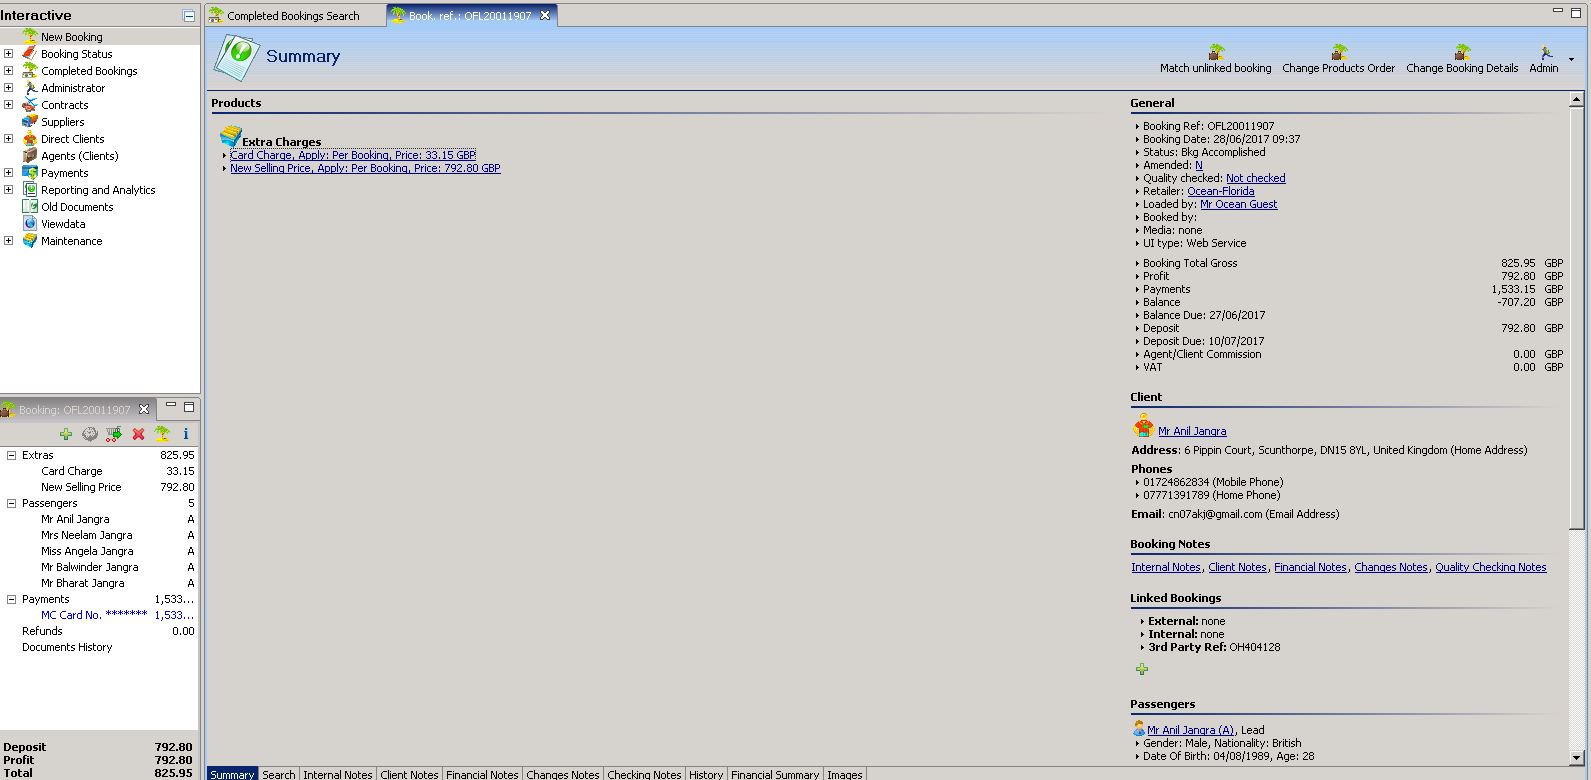Select Mr Bharat Jangra passenger row
This screenshot has width=1591, height=780.
[100, 583]
